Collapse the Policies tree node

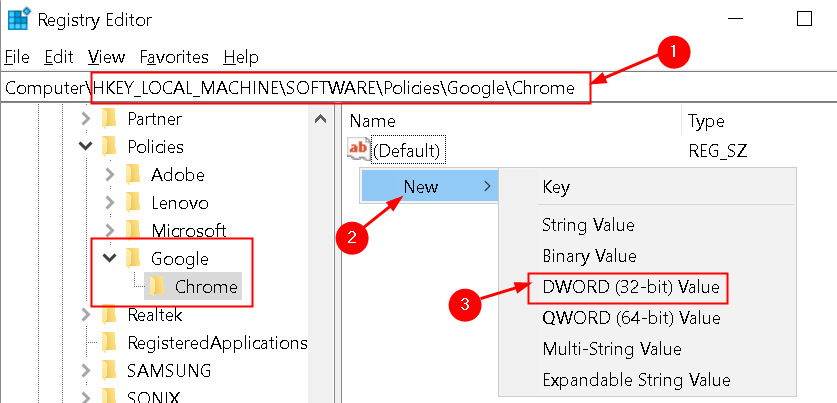click(85, 147)
